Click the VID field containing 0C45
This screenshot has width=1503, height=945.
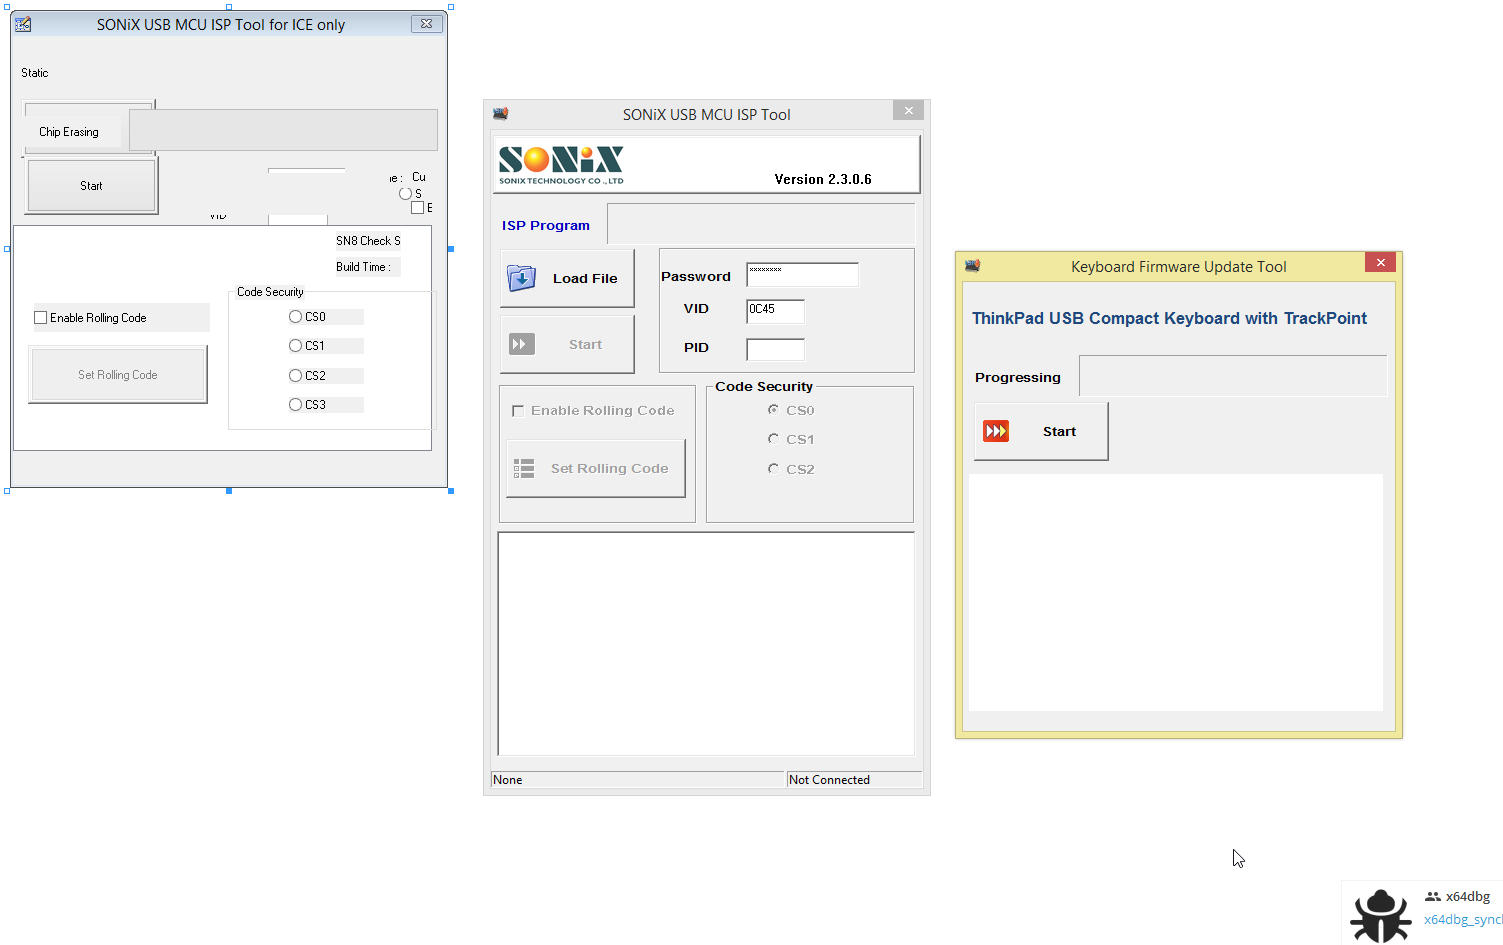click(775, 311)
